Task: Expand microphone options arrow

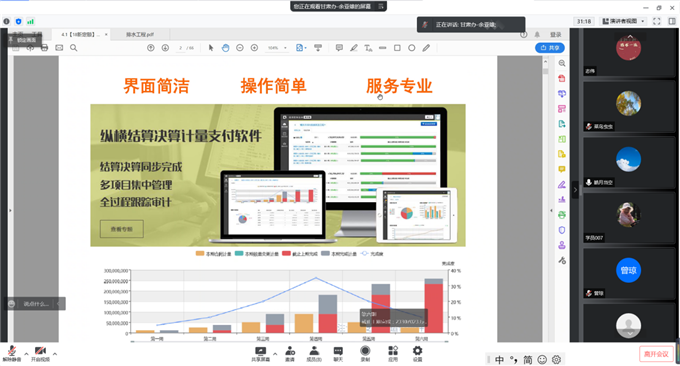Action: point(26,354)
